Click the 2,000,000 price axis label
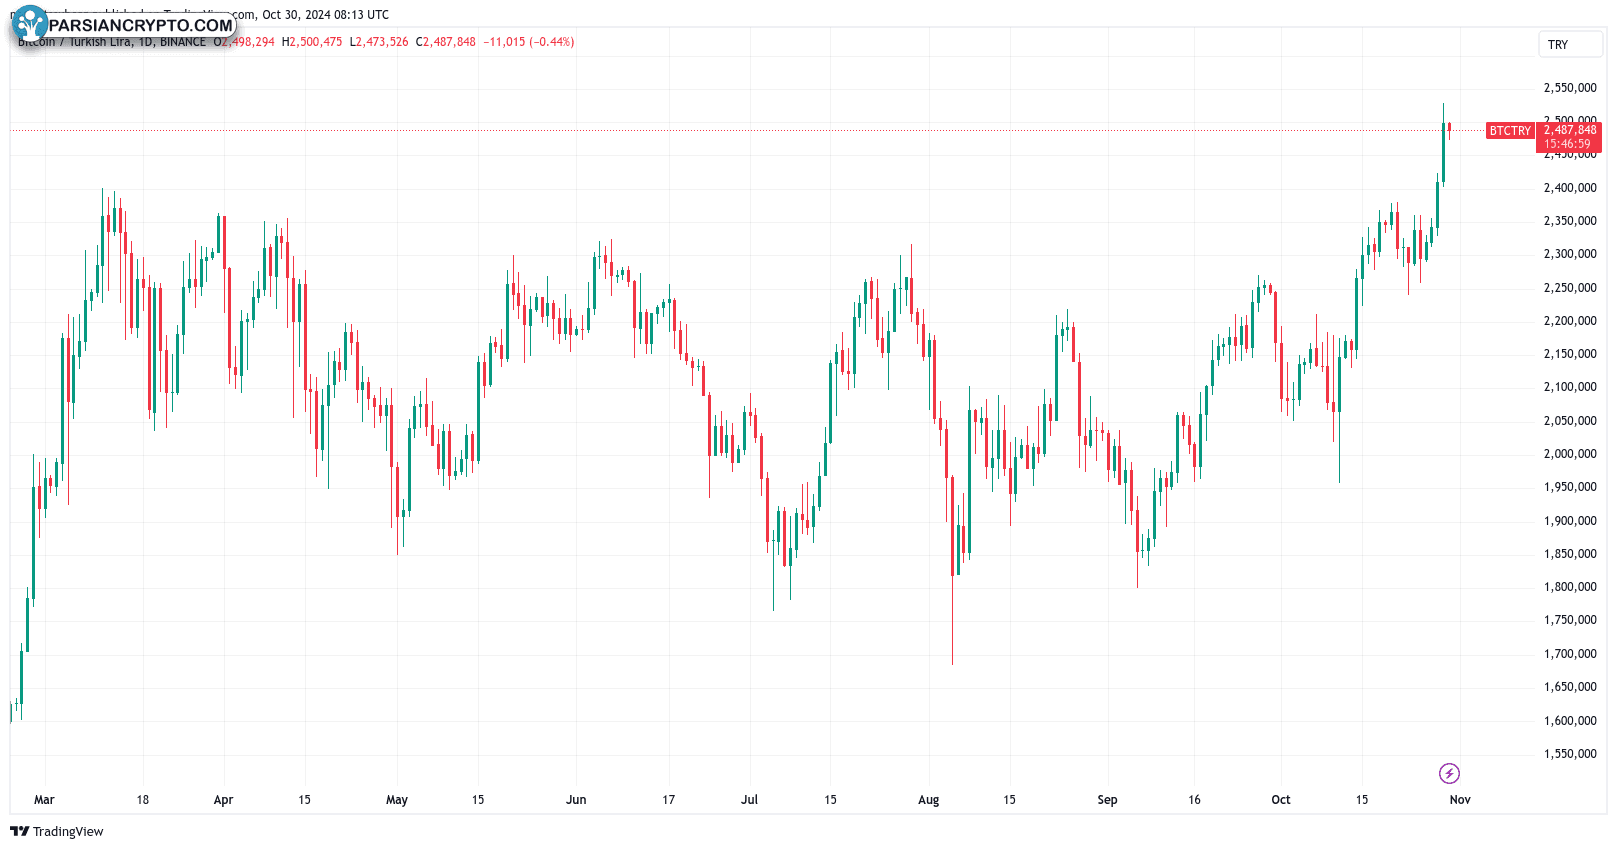The width and height of the screenshot is (1617, 849). 1570,454
